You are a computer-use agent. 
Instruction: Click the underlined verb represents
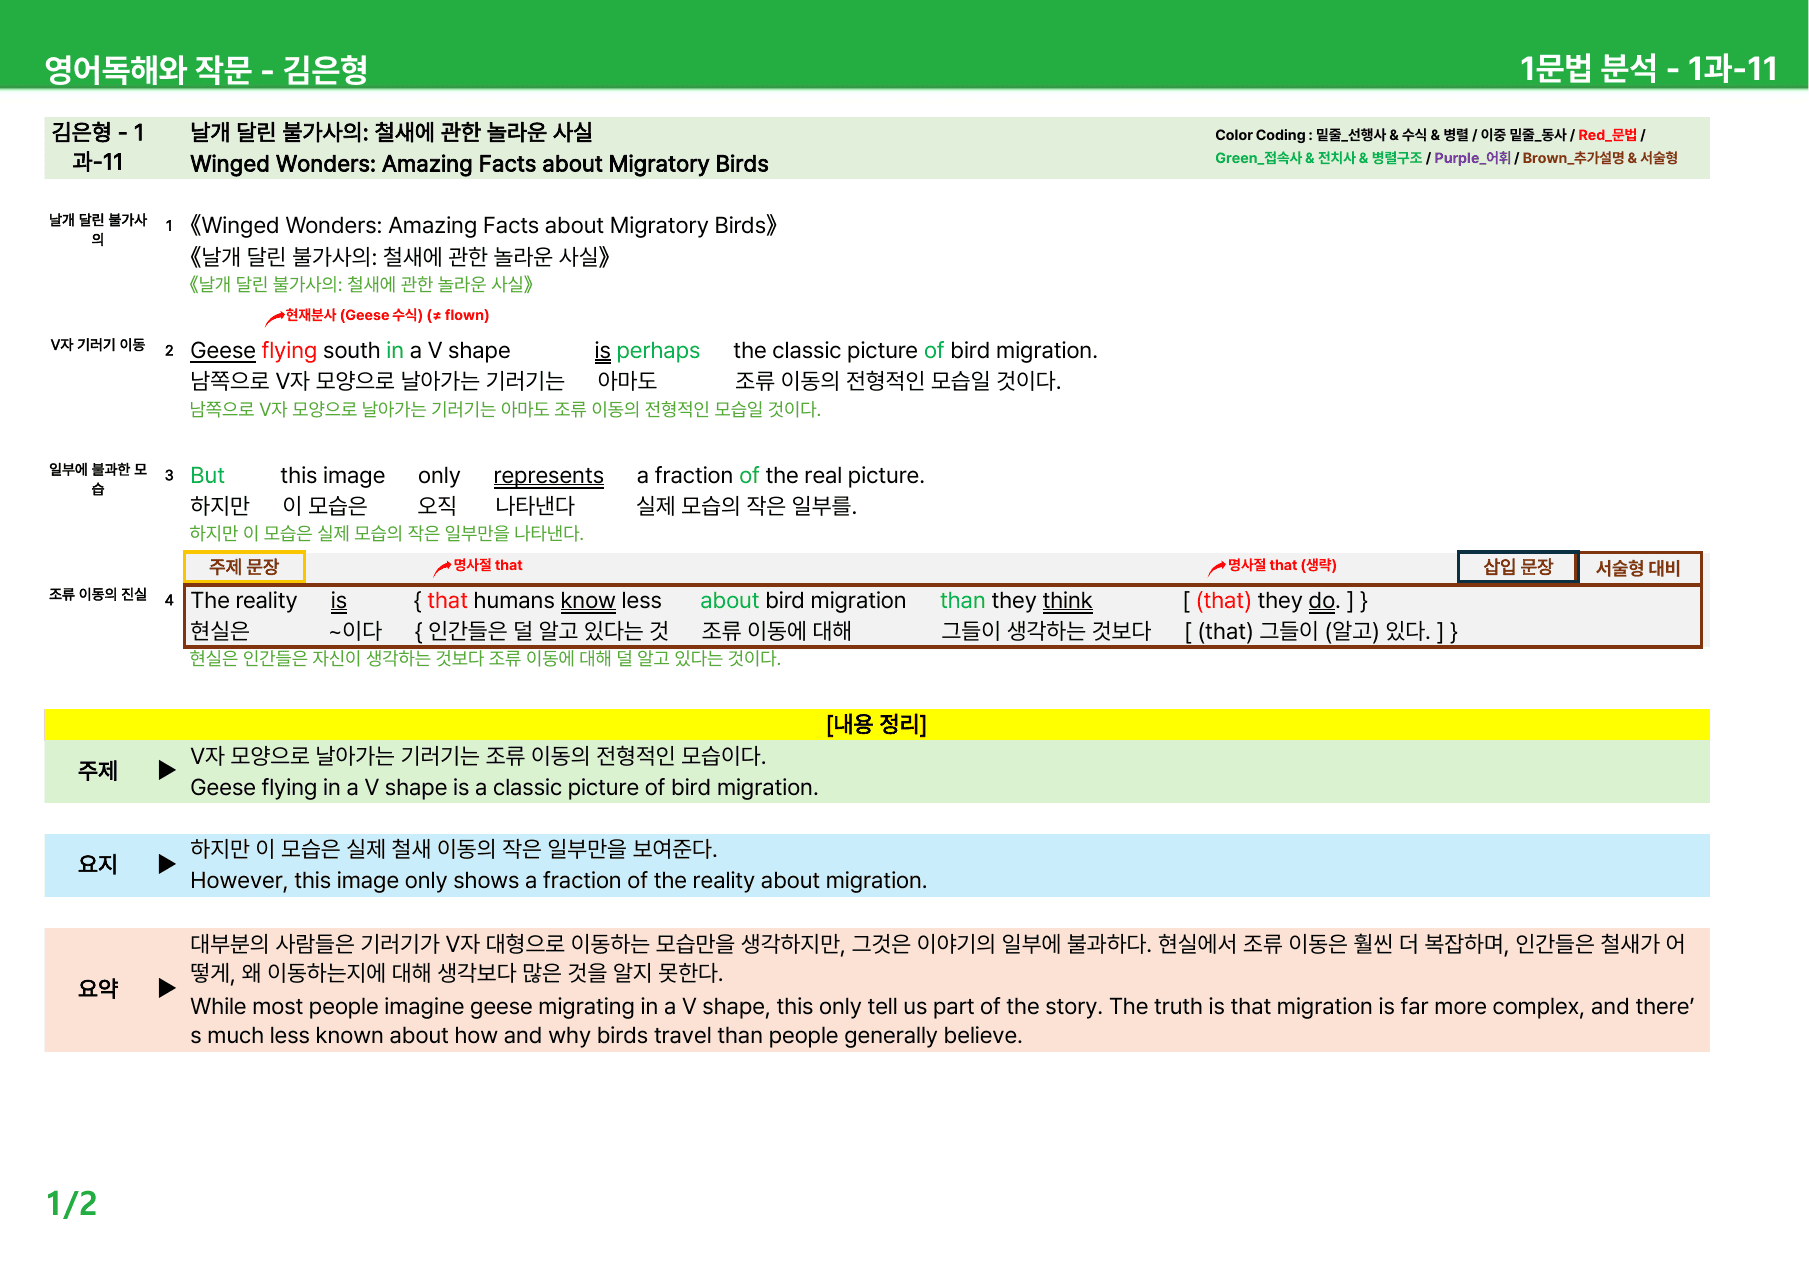[x=548, y=476]
